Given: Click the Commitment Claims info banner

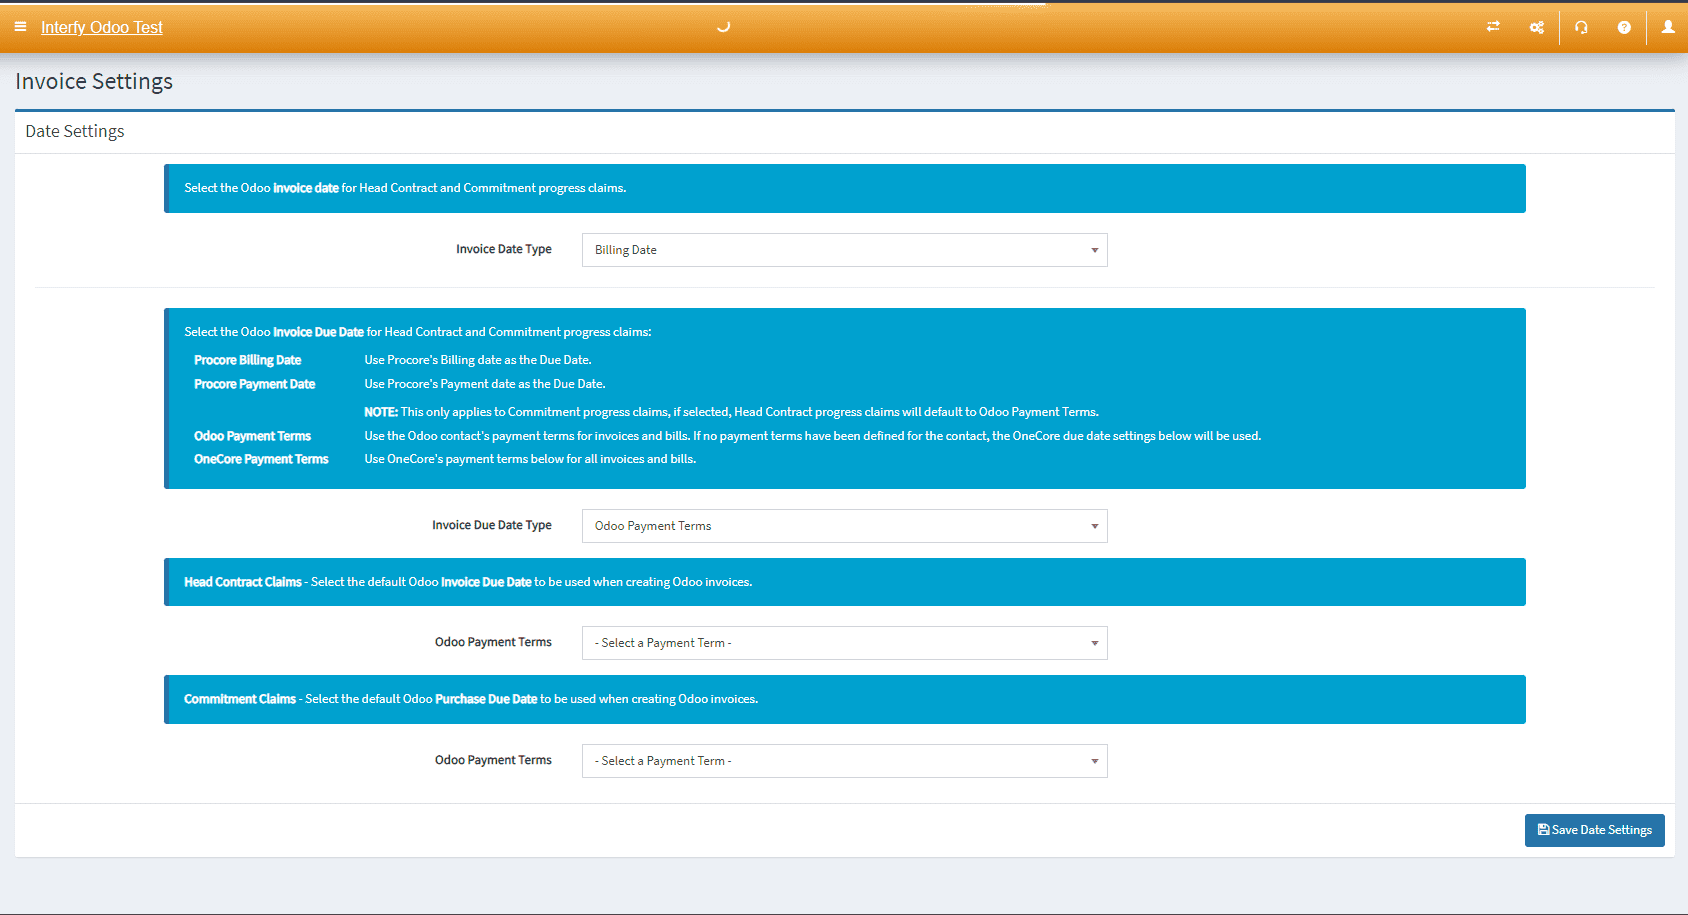Looking at the screenshot, I should (x=844, y=699).
